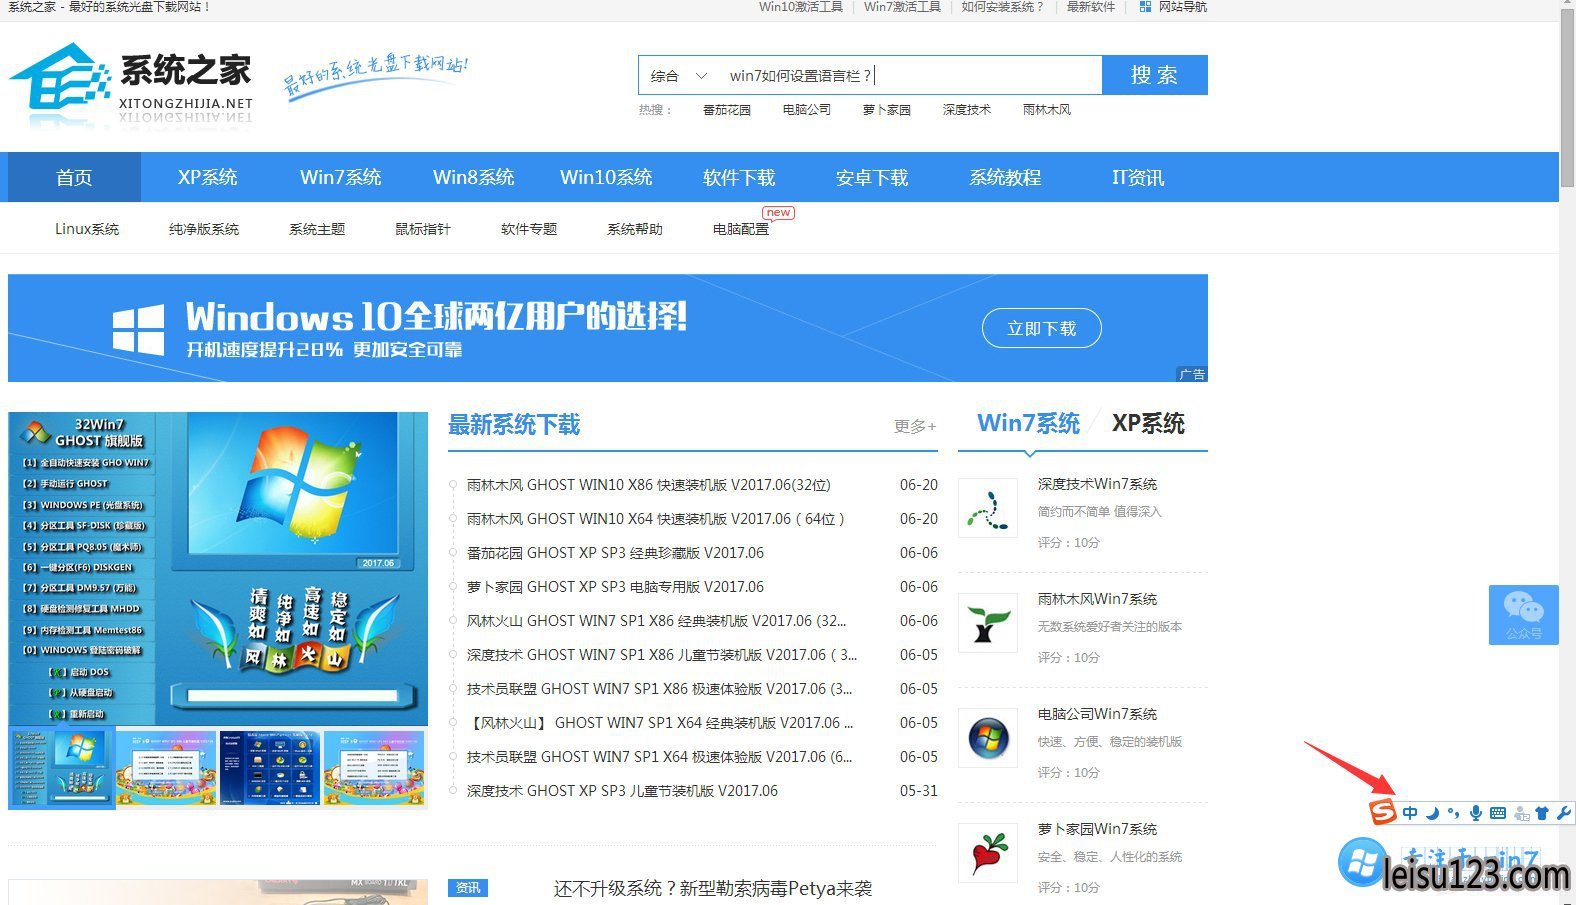Click the 最新软件 top link

[1091, 7]
